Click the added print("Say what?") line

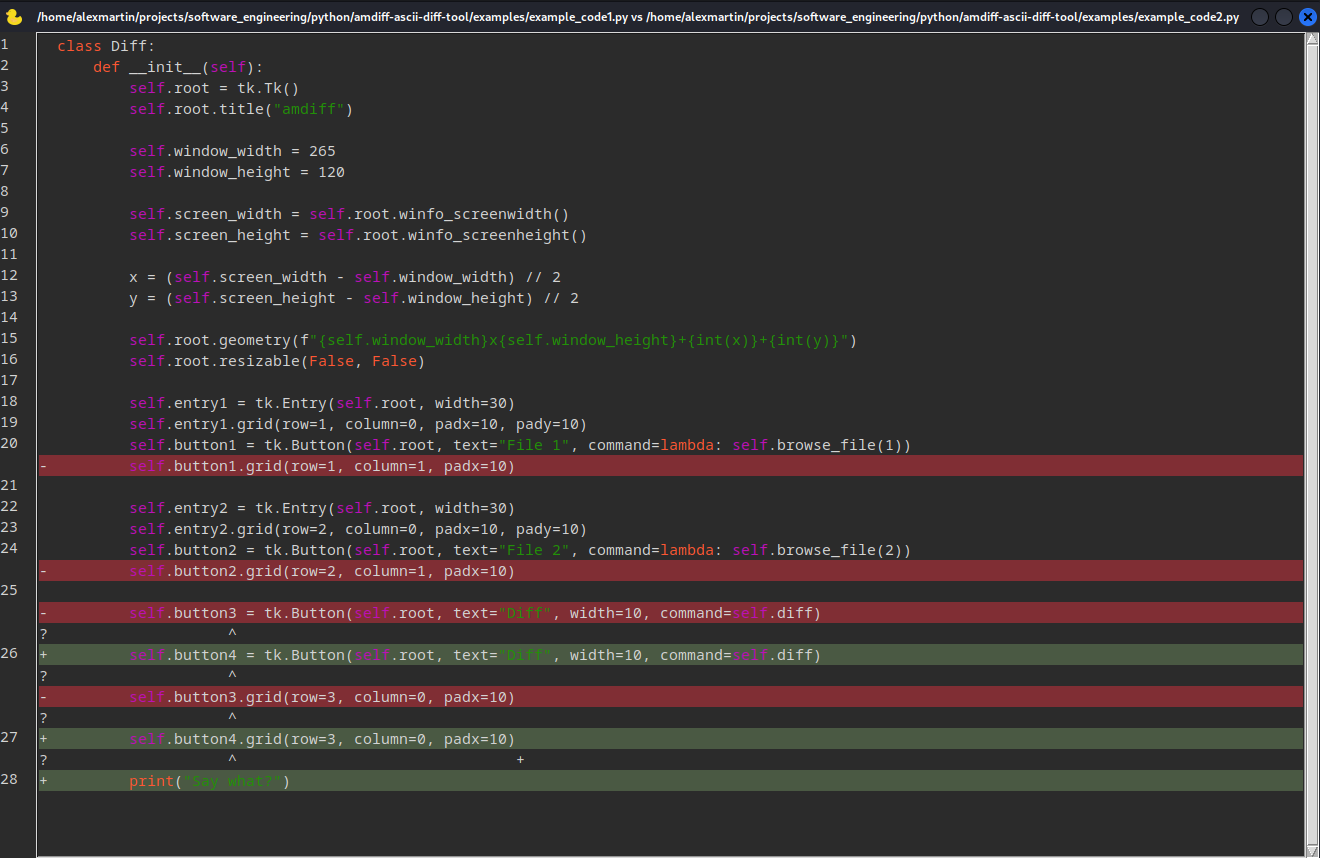pos(671,781)
